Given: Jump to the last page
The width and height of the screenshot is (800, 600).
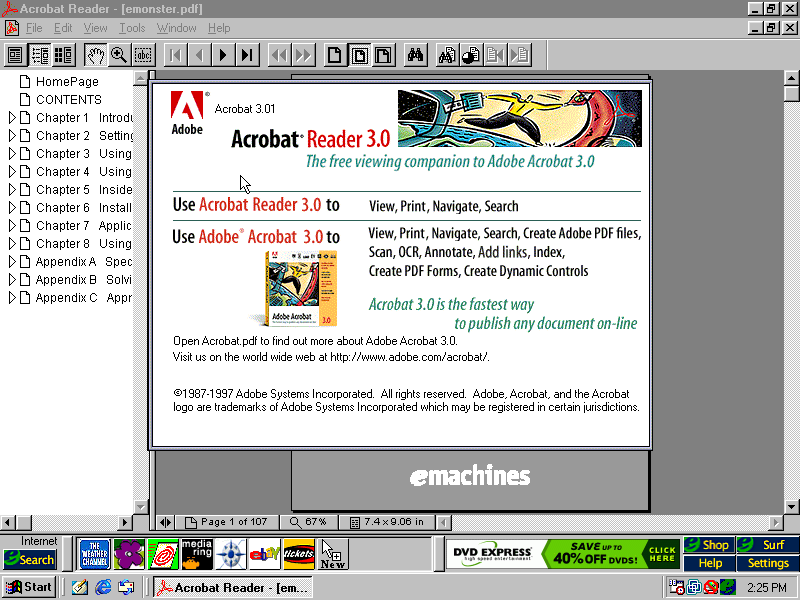Looking at the screenshot, I should 247,55.
